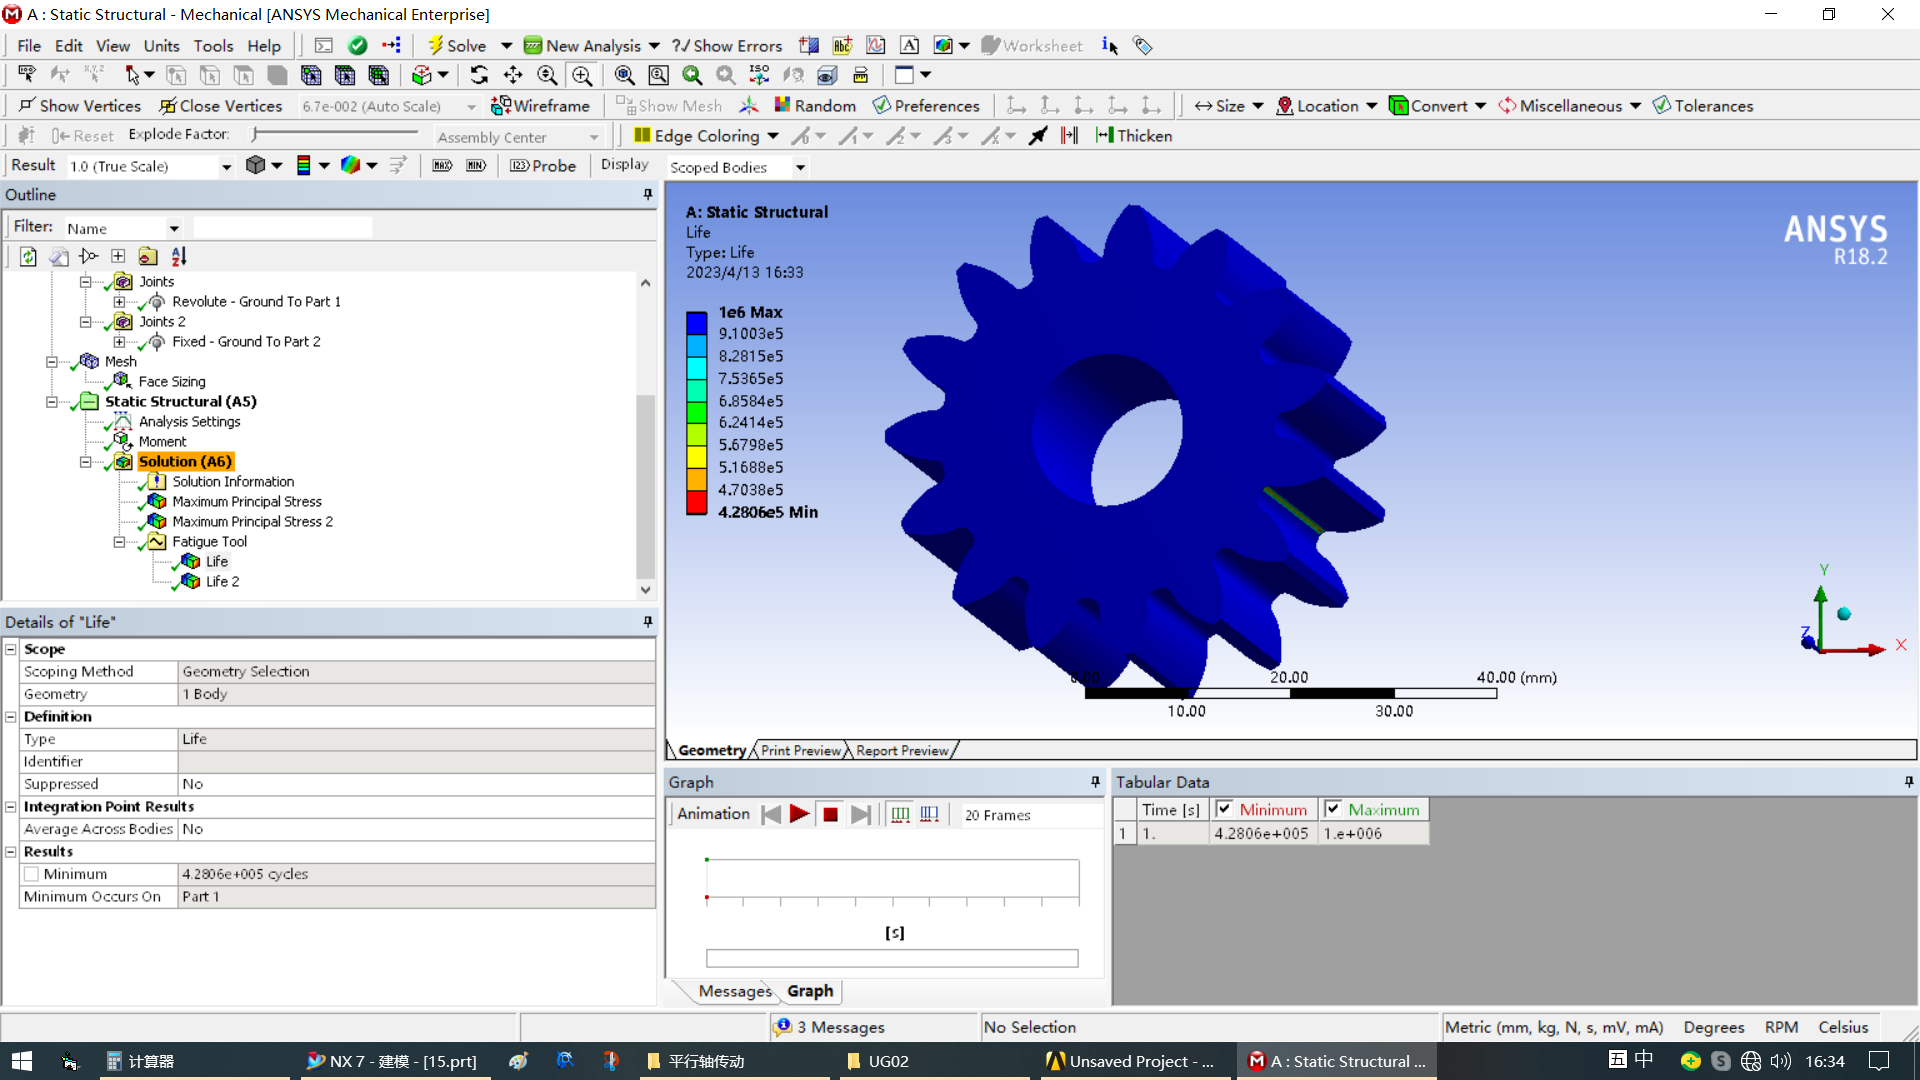
Task: Click the outline filter text field
Action: 282,228
